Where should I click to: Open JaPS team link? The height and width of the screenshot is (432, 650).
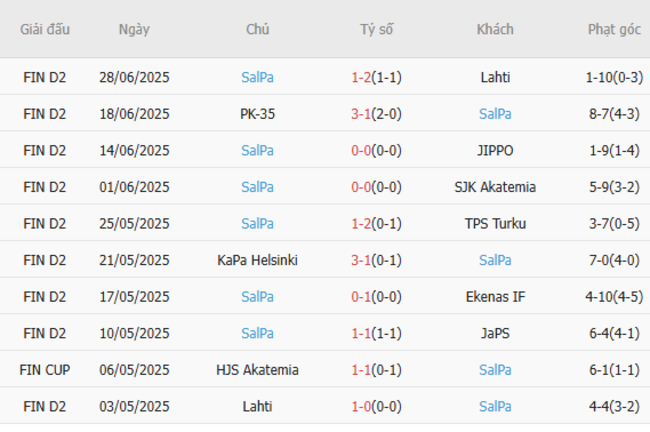point(495,333)
